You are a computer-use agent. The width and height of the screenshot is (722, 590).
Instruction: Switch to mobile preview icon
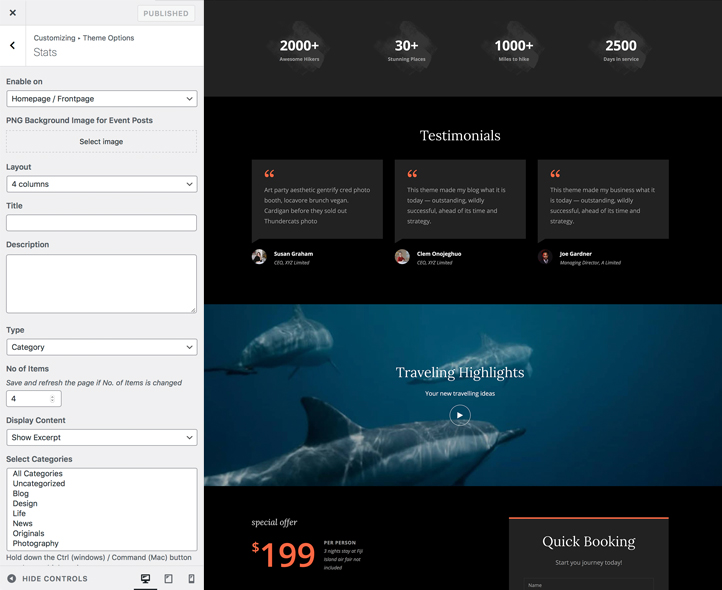coord(191,578)
